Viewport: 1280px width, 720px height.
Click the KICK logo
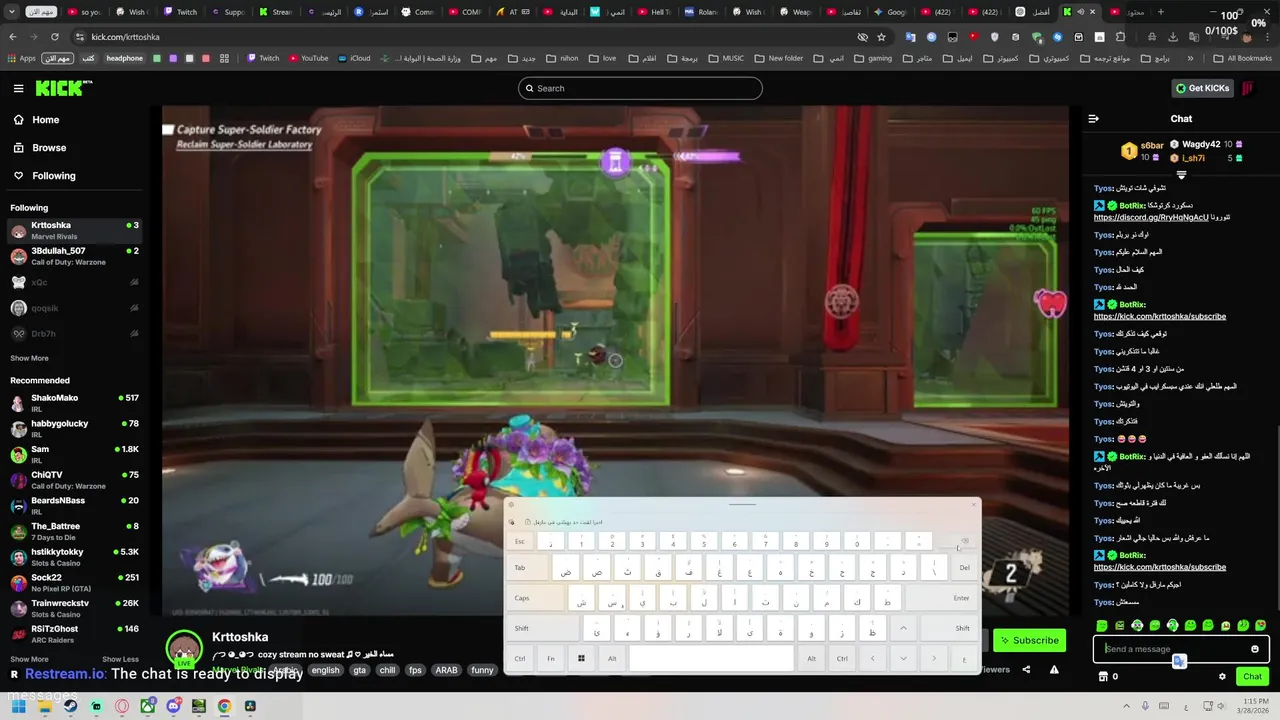[64, 88]
